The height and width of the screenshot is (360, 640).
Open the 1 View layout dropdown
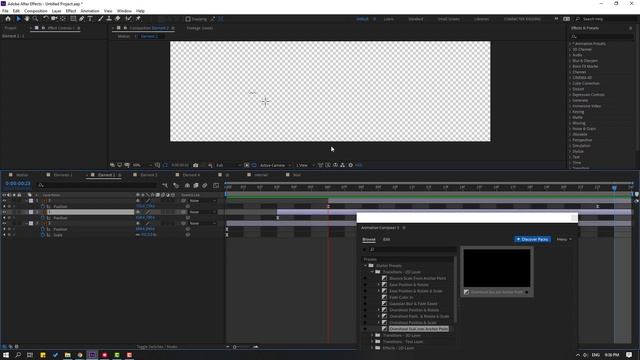(304, 165)
